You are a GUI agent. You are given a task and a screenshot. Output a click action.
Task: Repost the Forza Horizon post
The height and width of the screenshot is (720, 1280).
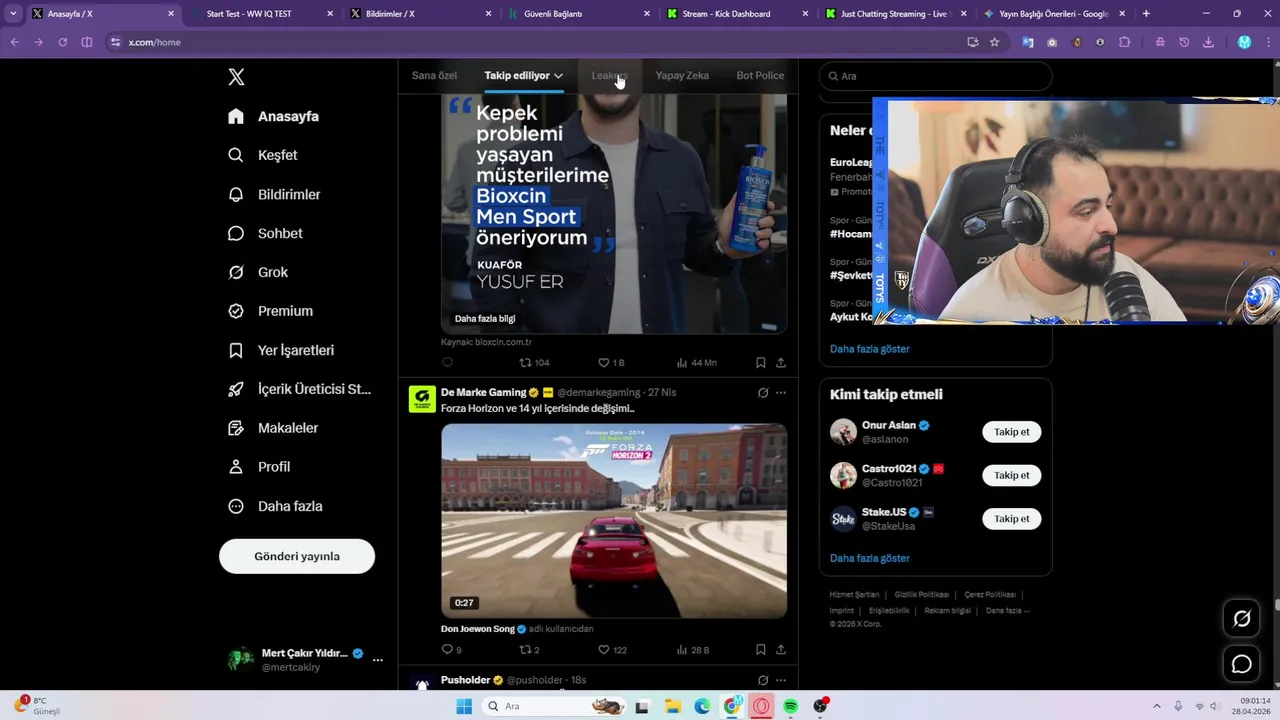click(529, 650)
